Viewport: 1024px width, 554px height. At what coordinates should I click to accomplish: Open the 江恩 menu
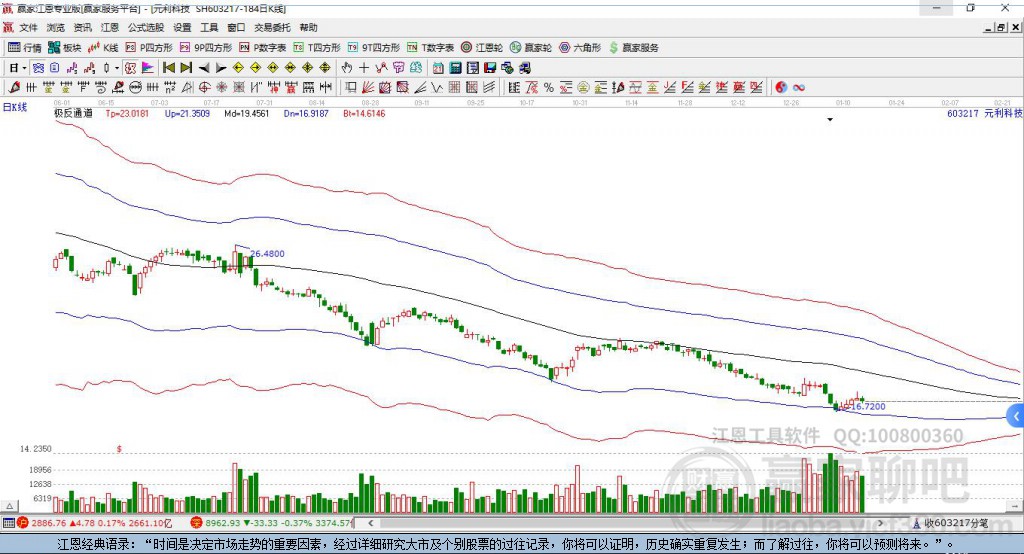110,27
